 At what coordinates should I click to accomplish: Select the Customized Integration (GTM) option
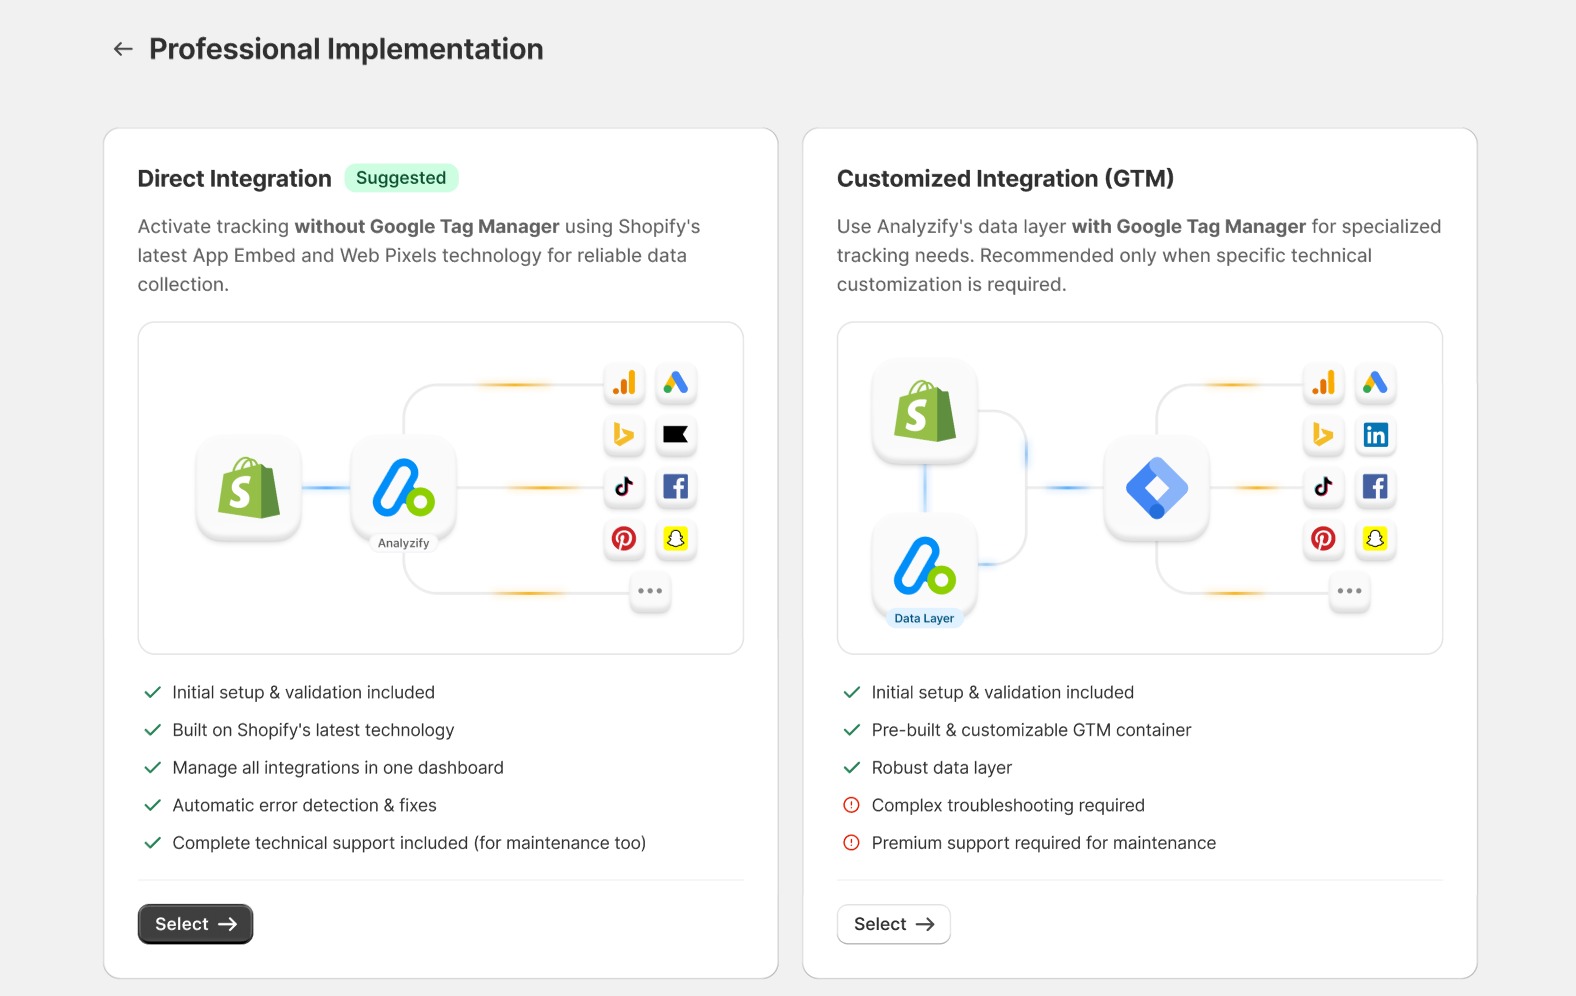[x=893, y=924]
